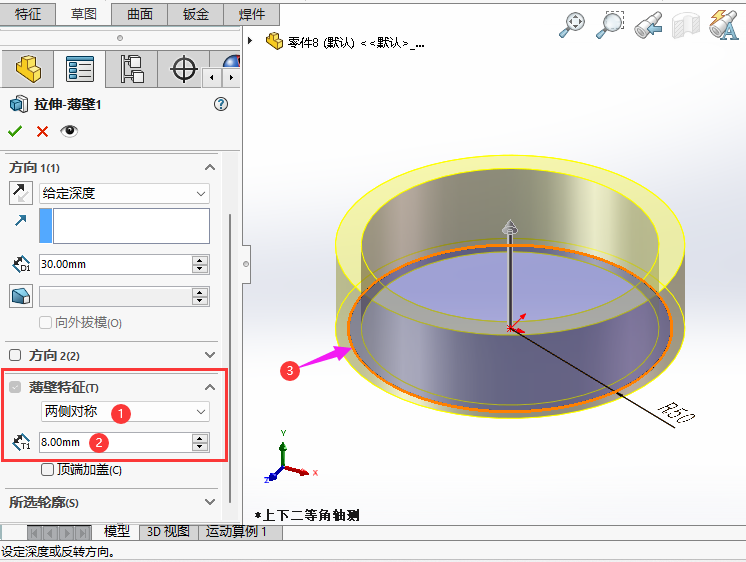Cancel the extrude with red X
The height and width of the screenshot is (562, 746).
point(42,131)
